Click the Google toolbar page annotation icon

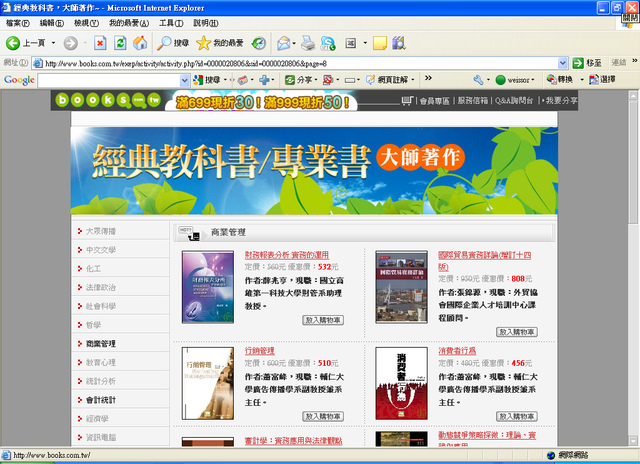pyautogui.click(x=387, y=80)
